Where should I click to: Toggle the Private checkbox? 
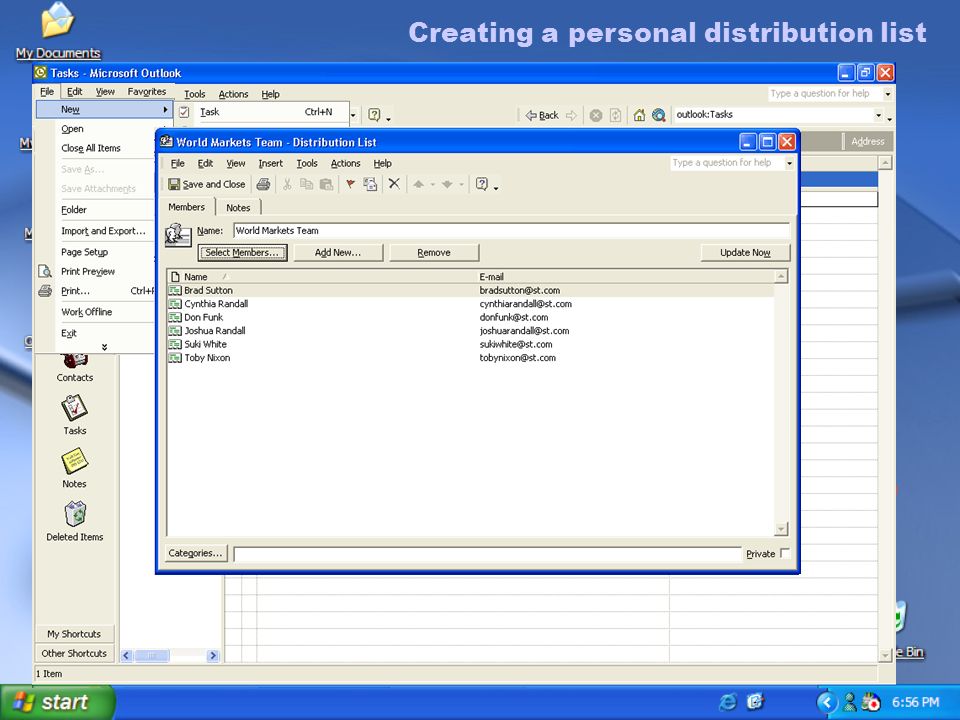point(785,553)
